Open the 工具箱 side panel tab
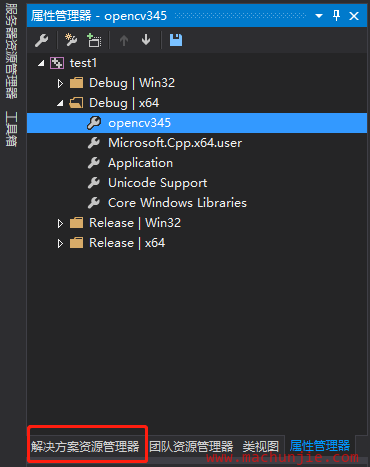The width and height of the screenshot is (370, 467). point(11,129)
